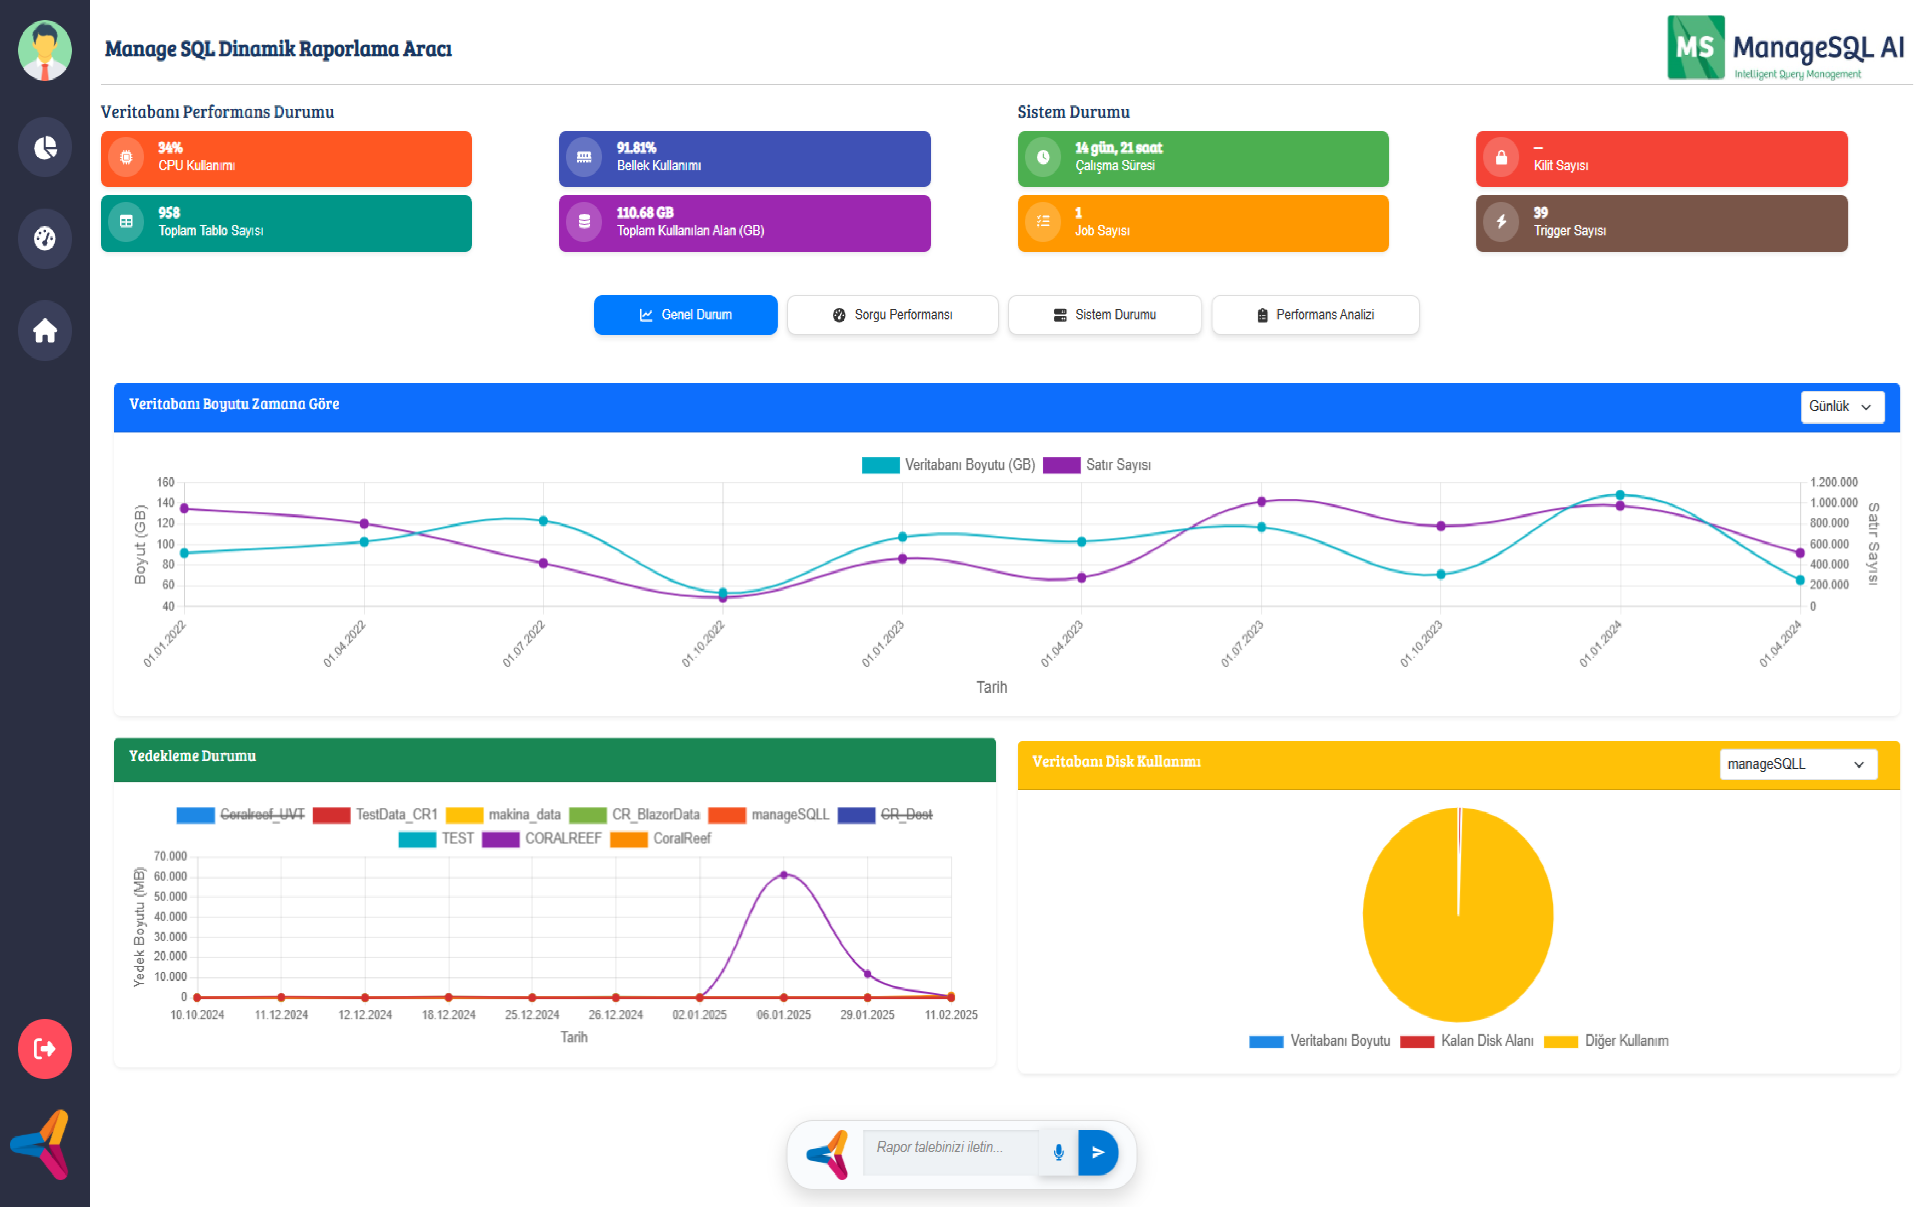This screenshot has height=1207, width=1919.
Task: Open the gauge dashboard sidebar icon
Action: 45,239
